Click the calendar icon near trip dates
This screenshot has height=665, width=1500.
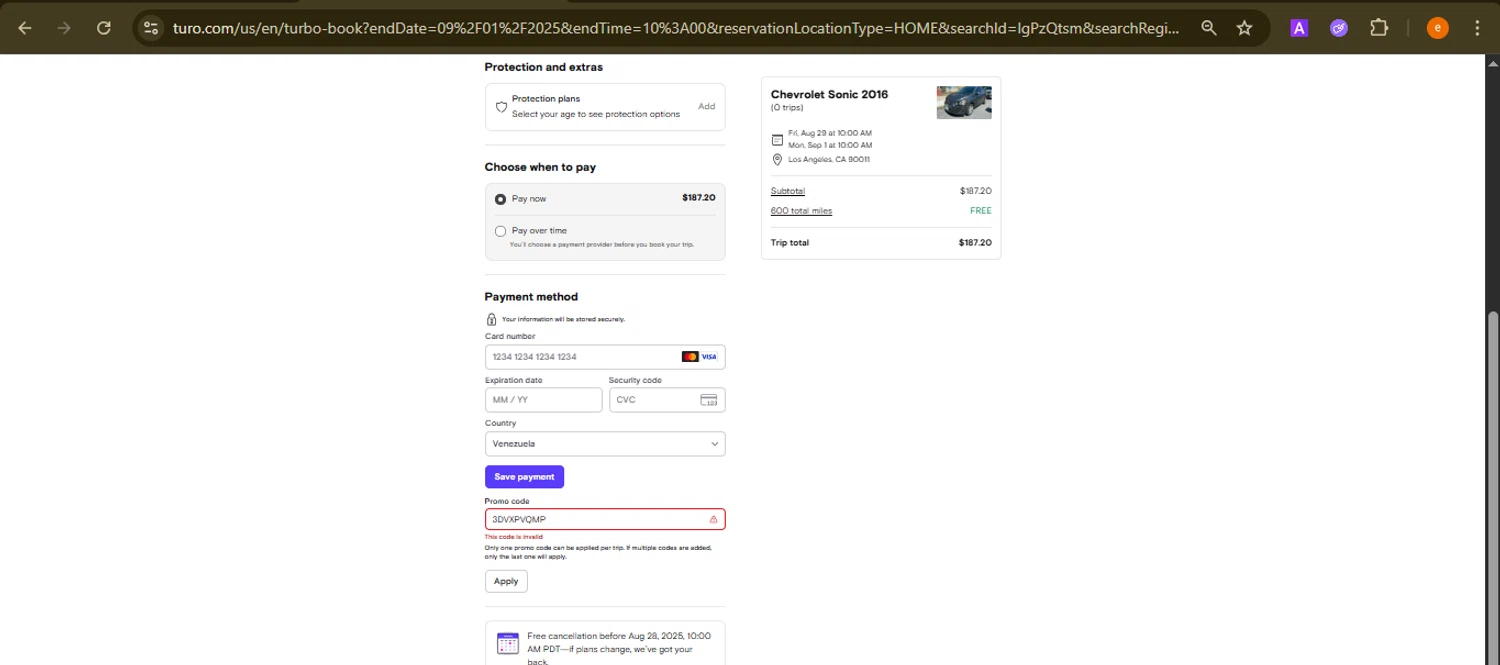[778, 139]
